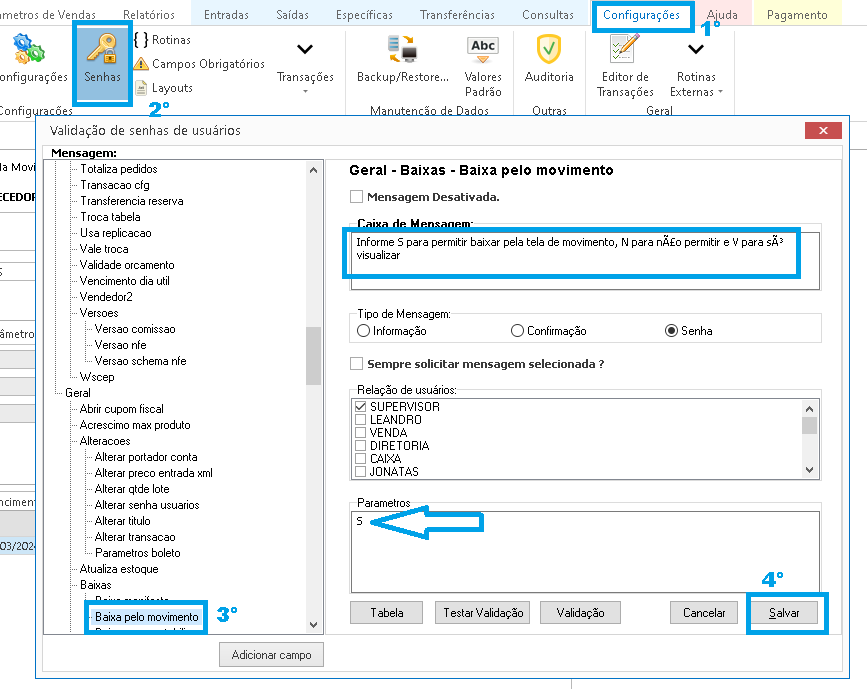The image size is (867, 689).
Task: Open the Entradas ribbon tab
Action: pos(226,15)
